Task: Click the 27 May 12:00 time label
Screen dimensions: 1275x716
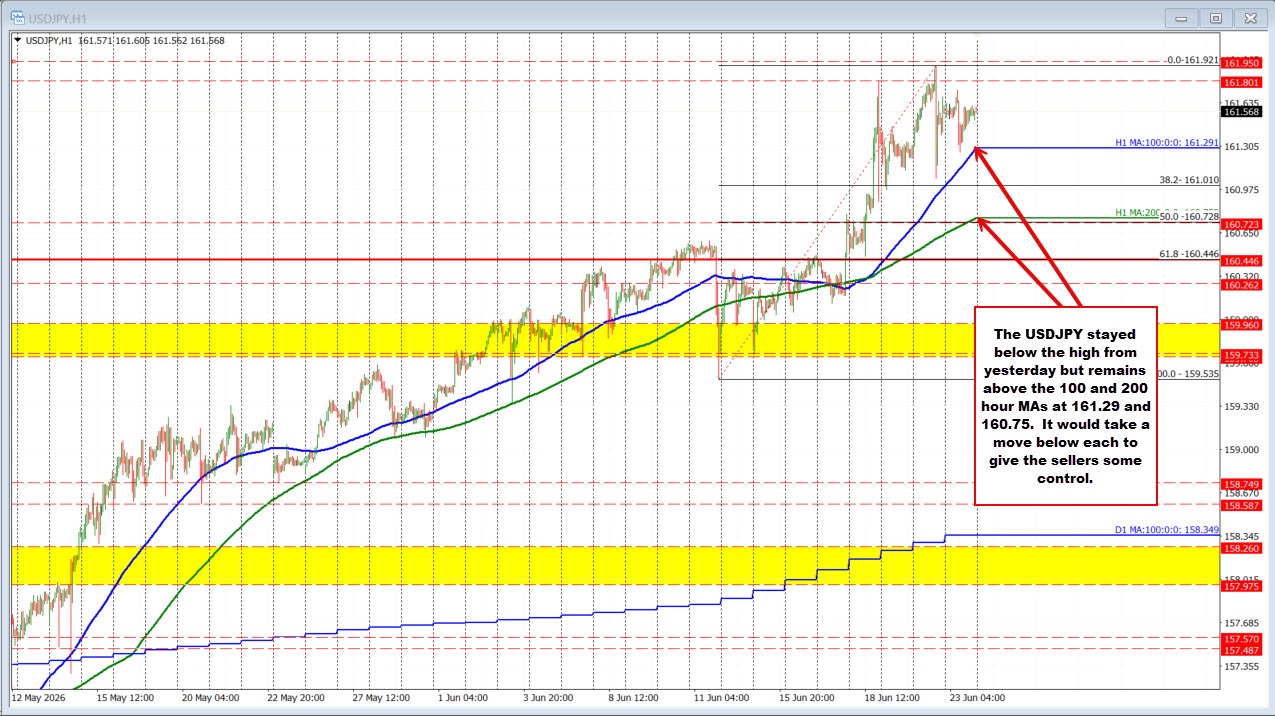Action: point(381,697)
